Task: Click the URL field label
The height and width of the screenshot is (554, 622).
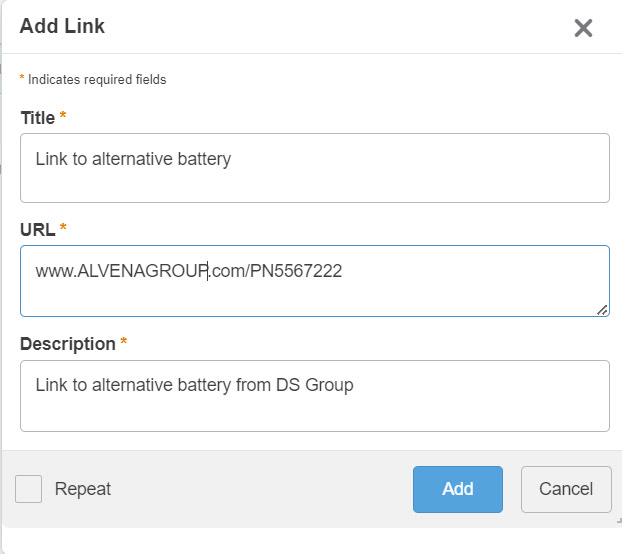Action: coord(38,229)
